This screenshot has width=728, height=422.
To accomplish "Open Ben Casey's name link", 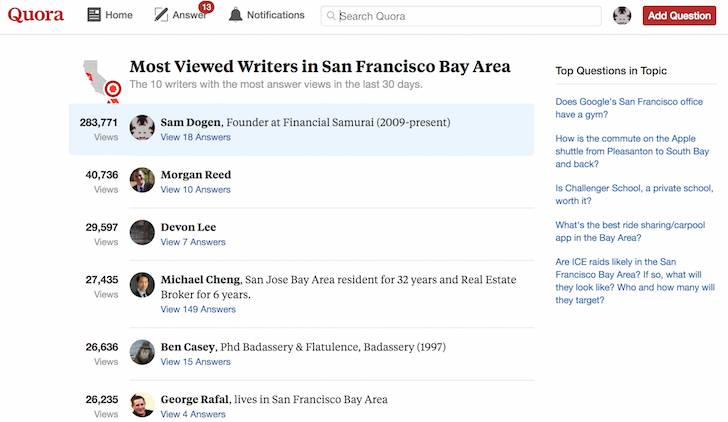I will [x=188, y=347].
